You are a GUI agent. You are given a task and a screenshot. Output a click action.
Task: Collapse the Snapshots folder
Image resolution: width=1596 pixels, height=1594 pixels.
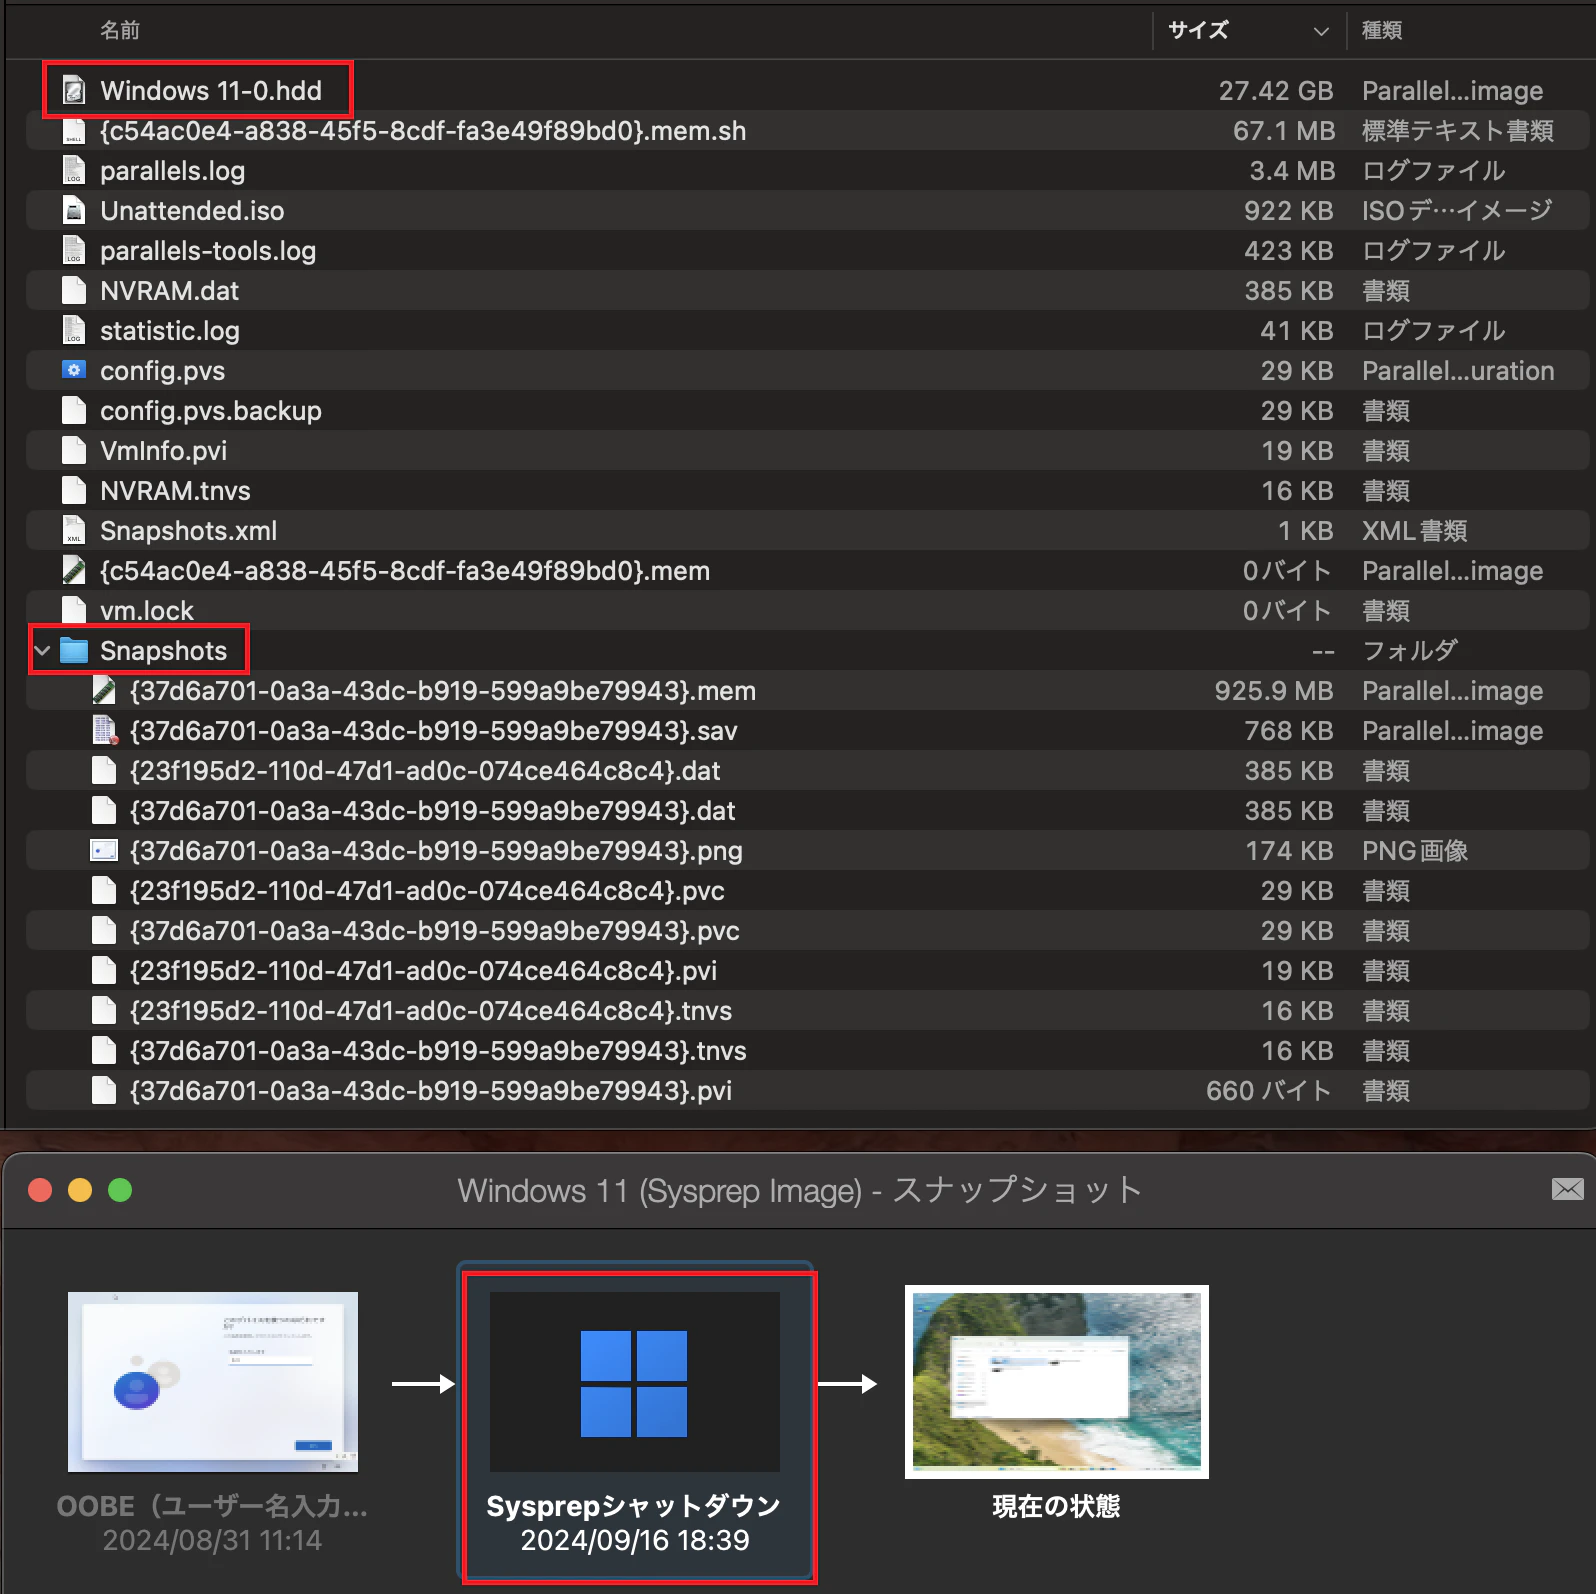[42, 651]
